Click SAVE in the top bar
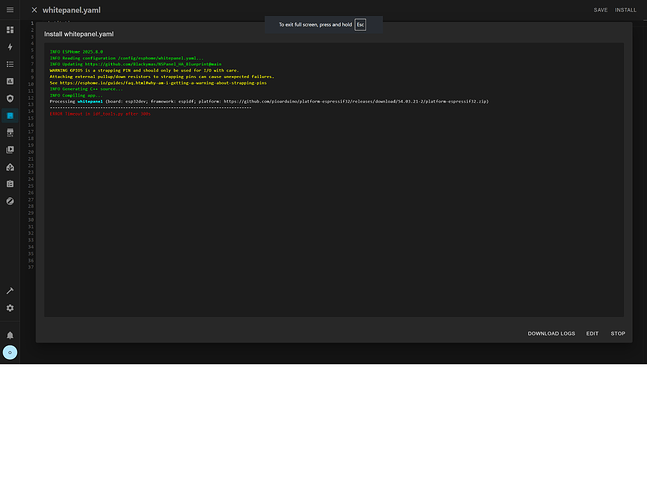This screenshot has width=647, height=500. point(600,10)
